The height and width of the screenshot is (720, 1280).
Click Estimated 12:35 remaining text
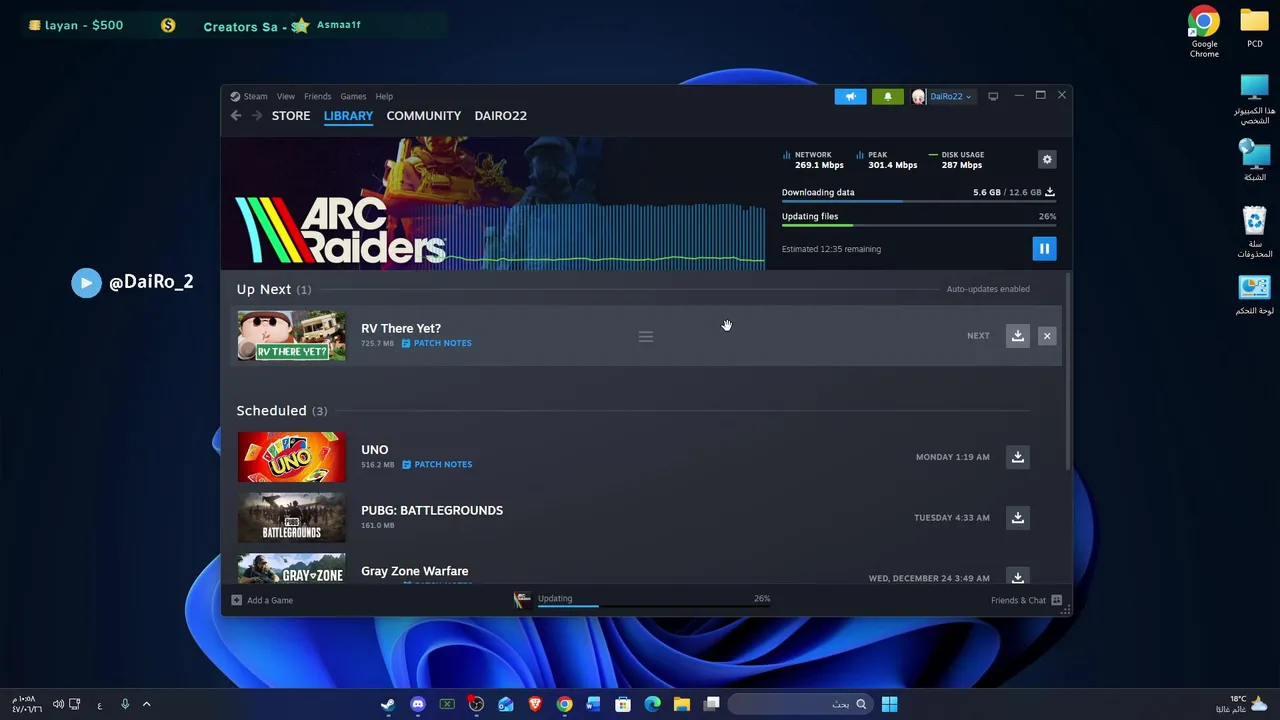(x=831, y=249)
